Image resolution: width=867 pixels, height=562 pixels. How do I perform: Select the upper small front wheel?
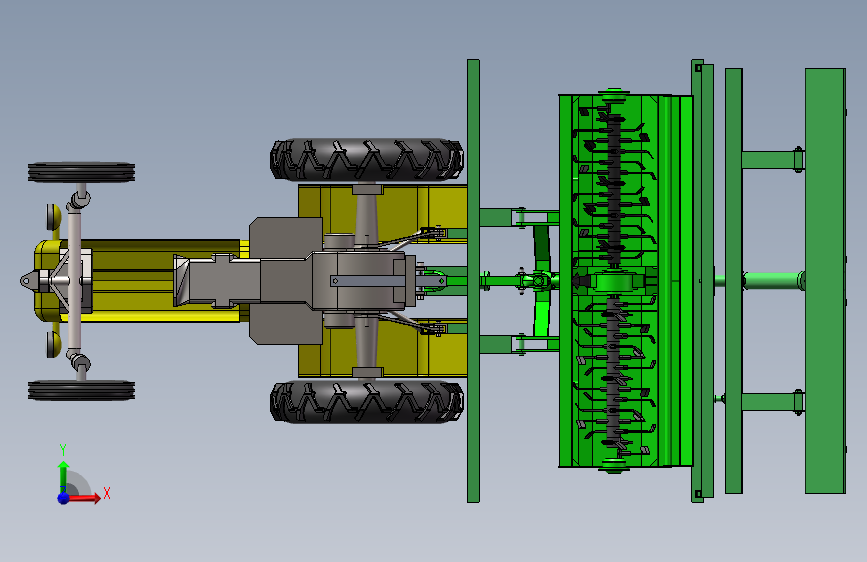coord(81,172)
